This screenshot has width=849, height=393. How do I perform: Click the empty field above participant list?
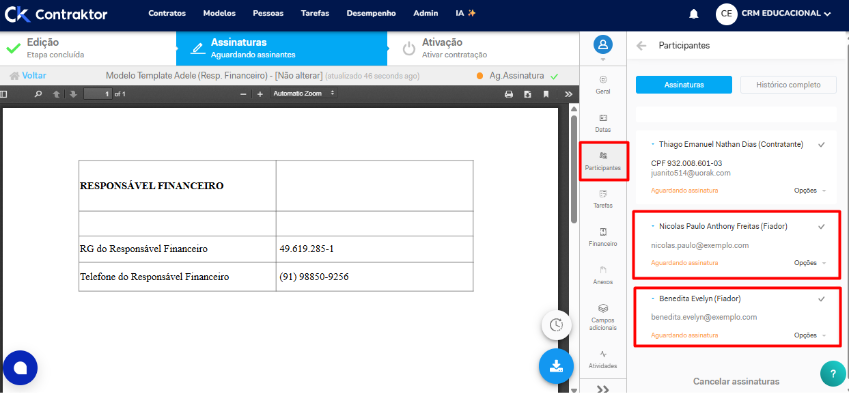pyautogui.click(x=736, y=114)
